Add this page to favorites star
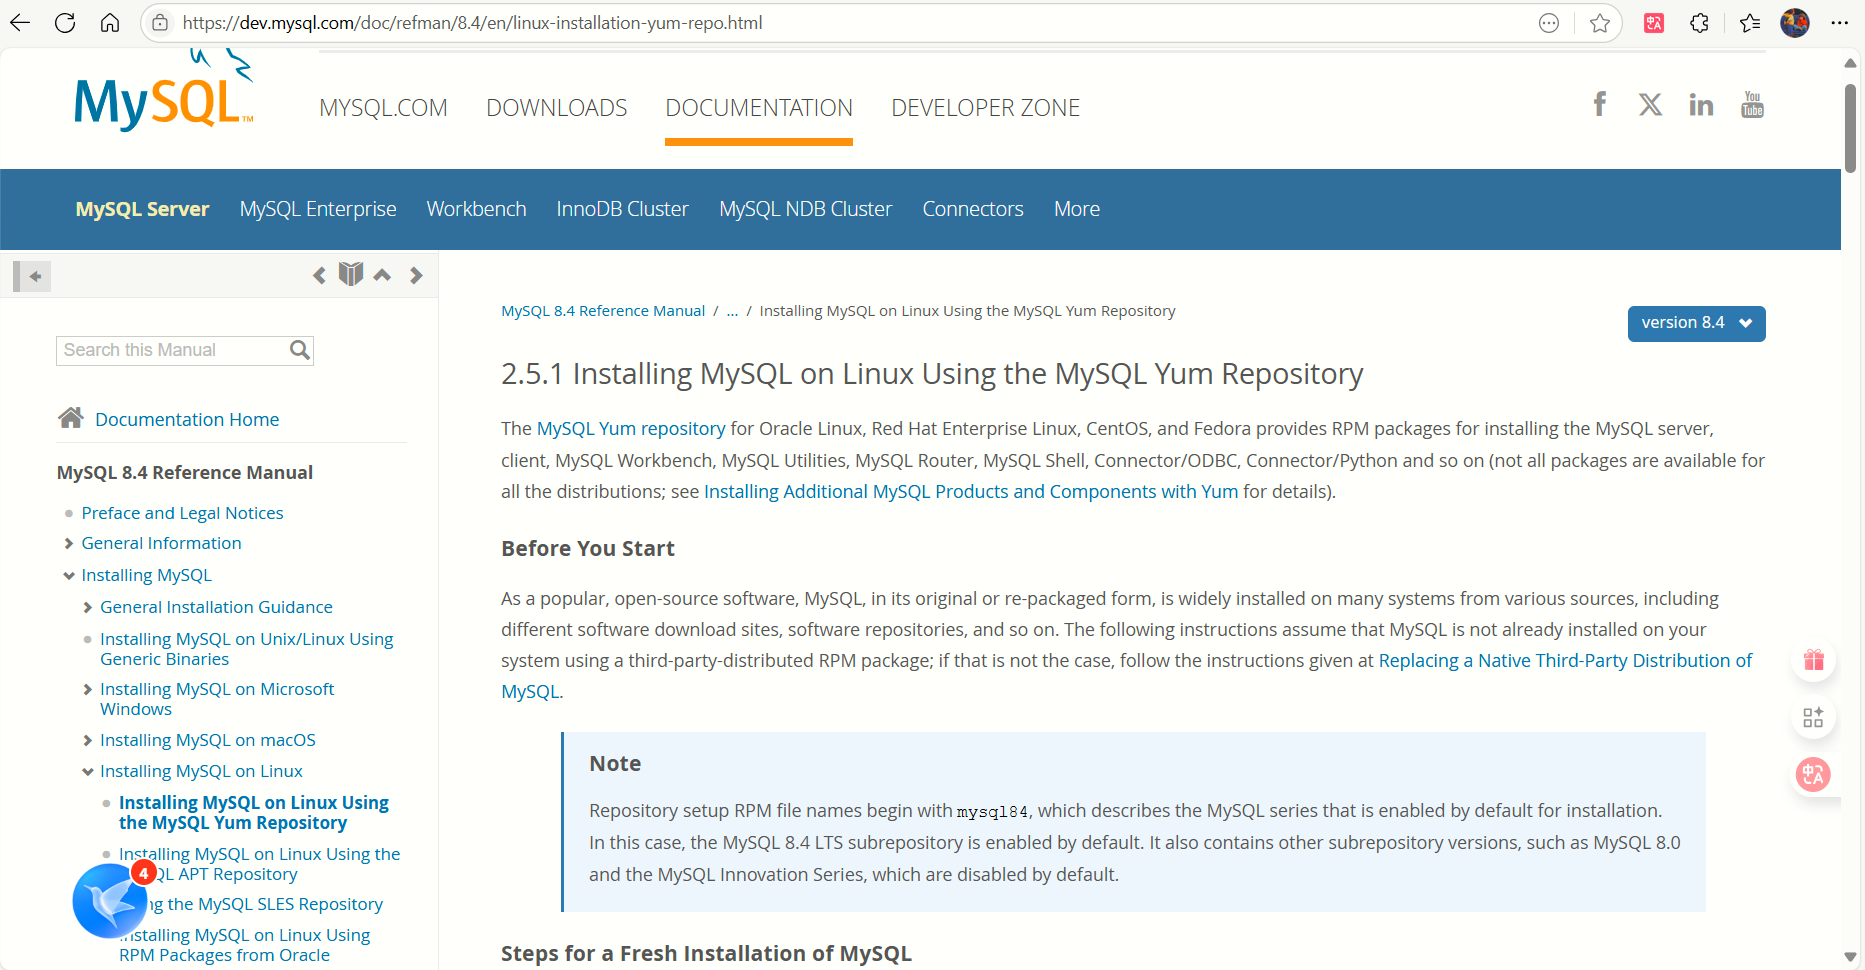This screenshot has width=1865, height=970. pos(1600,23)
